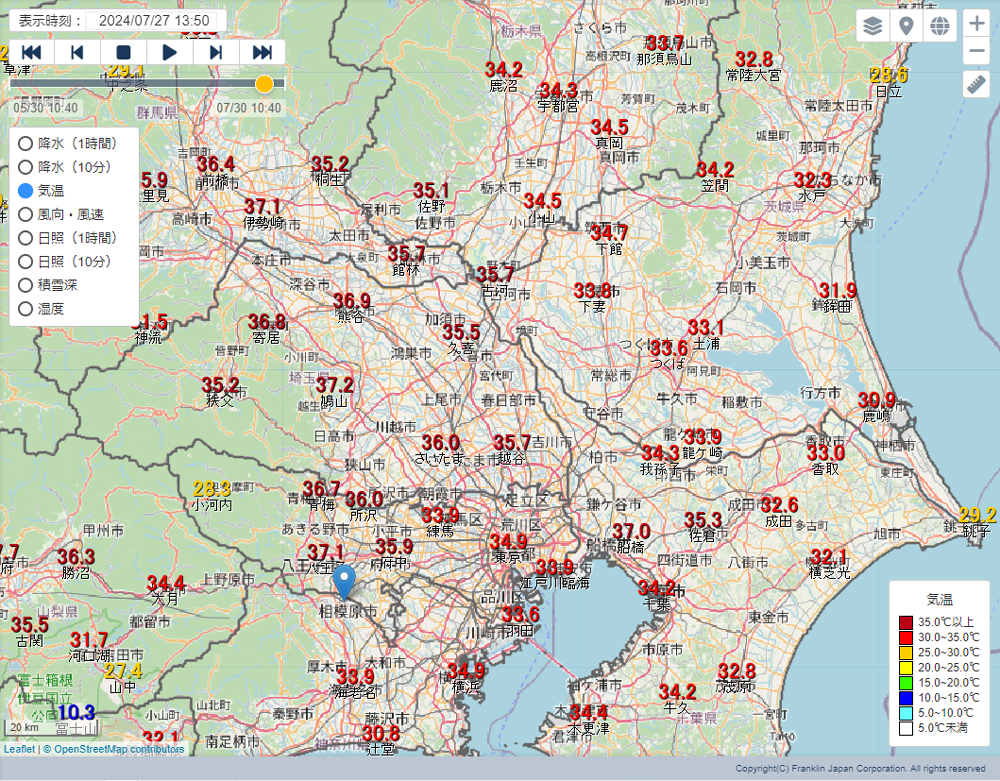Select the 湿度 radio option
1000x781 pixels.
point(26,309)
